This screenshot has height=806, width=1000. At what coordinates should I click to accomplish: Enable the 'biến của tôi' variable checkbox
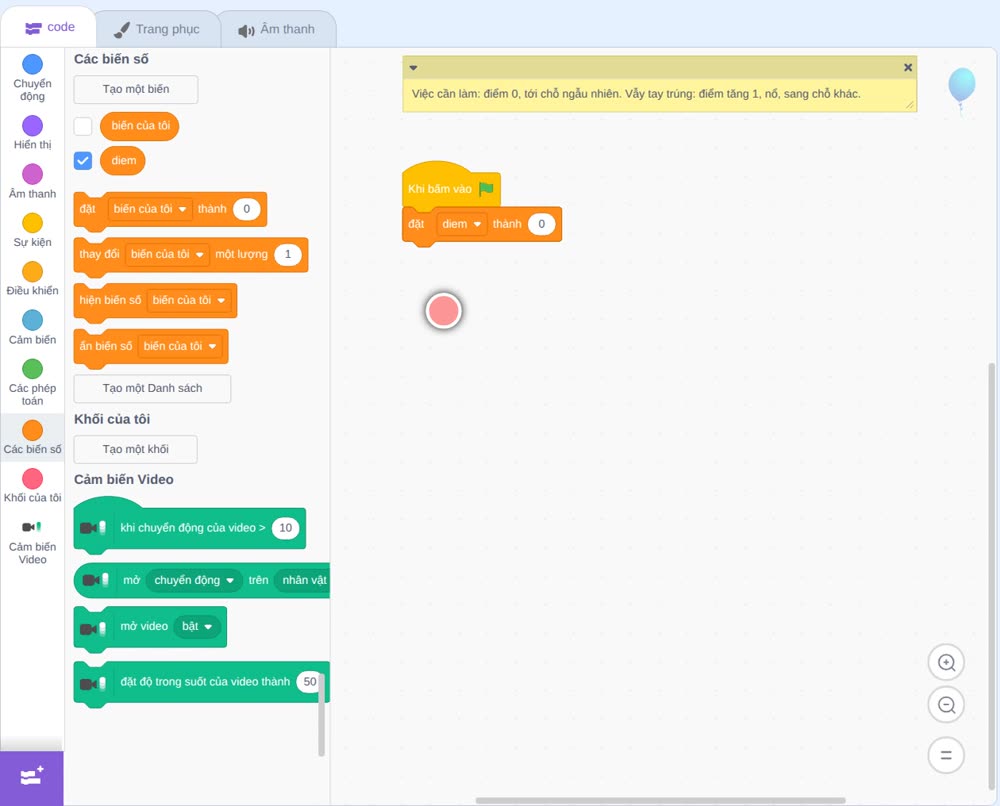point(83,126)
